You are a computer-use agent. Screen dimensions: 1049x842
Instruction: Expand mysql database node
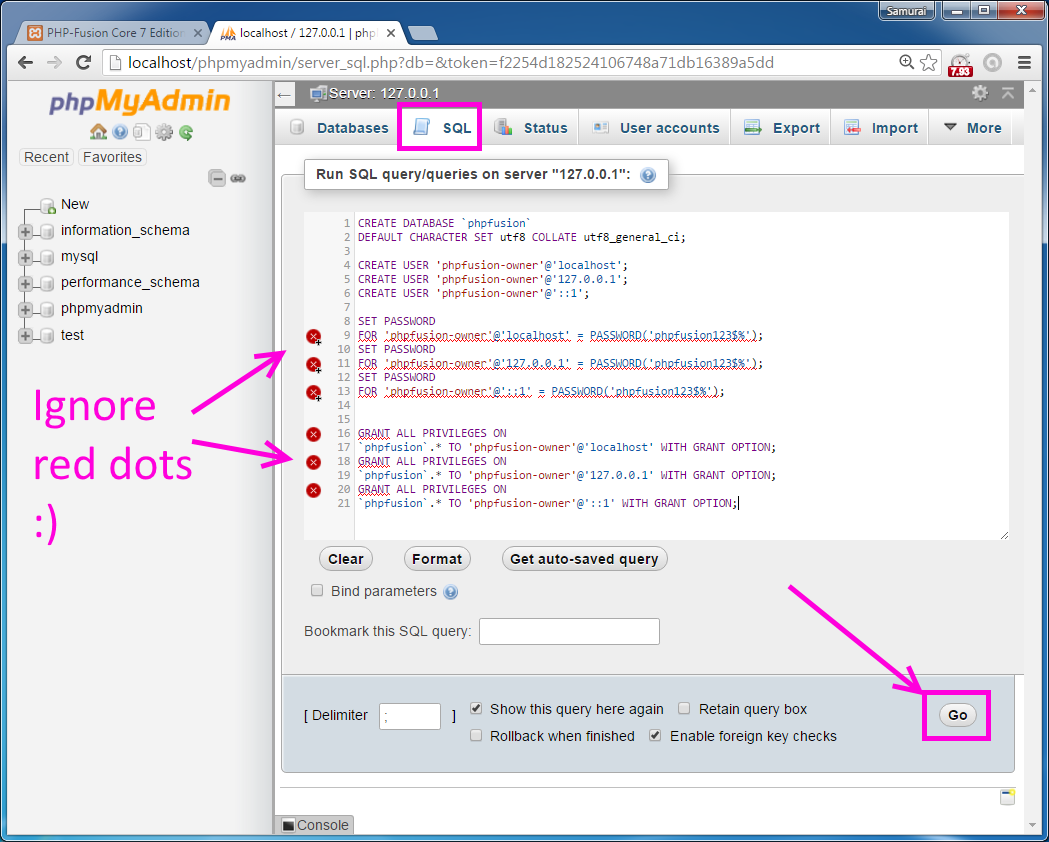pyautogui.click(x=25, y=257)
